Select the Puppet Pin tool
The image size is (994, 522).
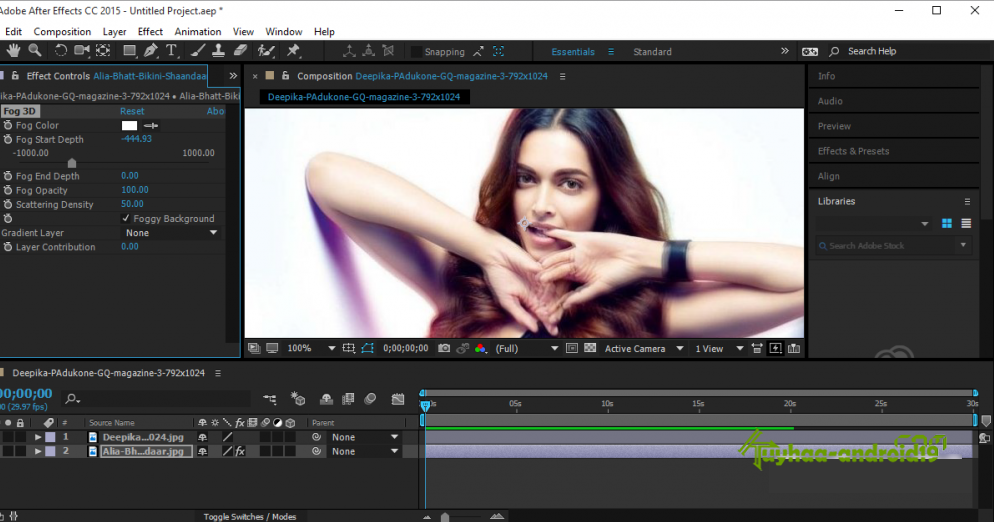(293, 51)
